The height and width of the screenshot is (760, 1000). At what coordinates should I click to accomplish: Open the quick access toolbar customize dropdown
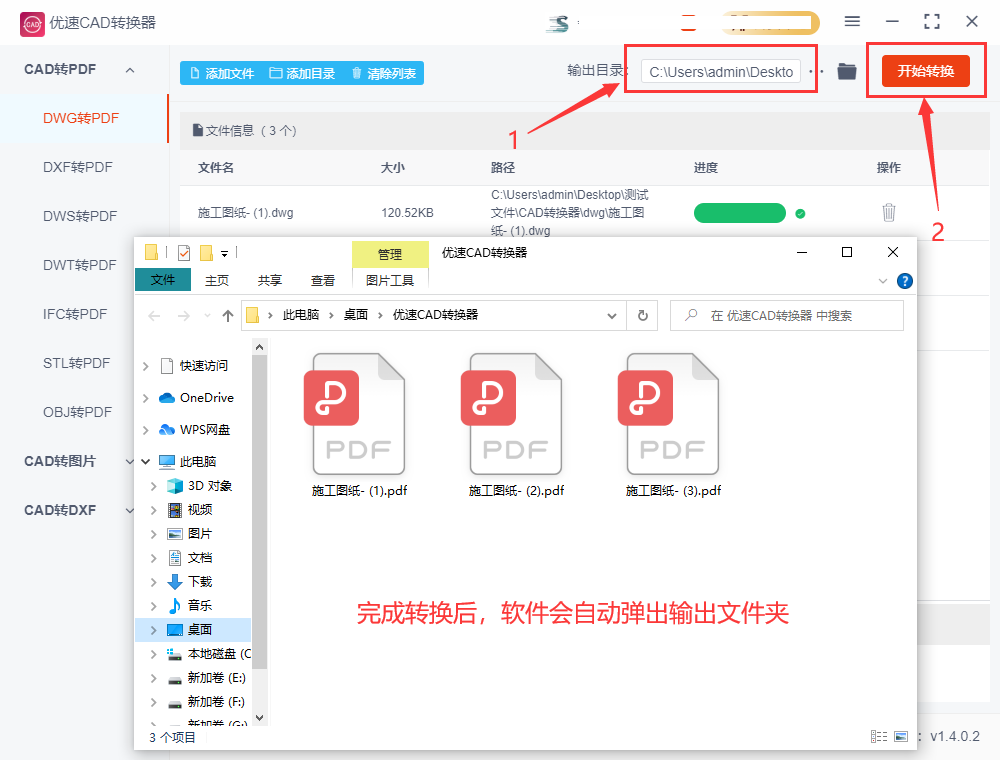[x=224, y=254]
